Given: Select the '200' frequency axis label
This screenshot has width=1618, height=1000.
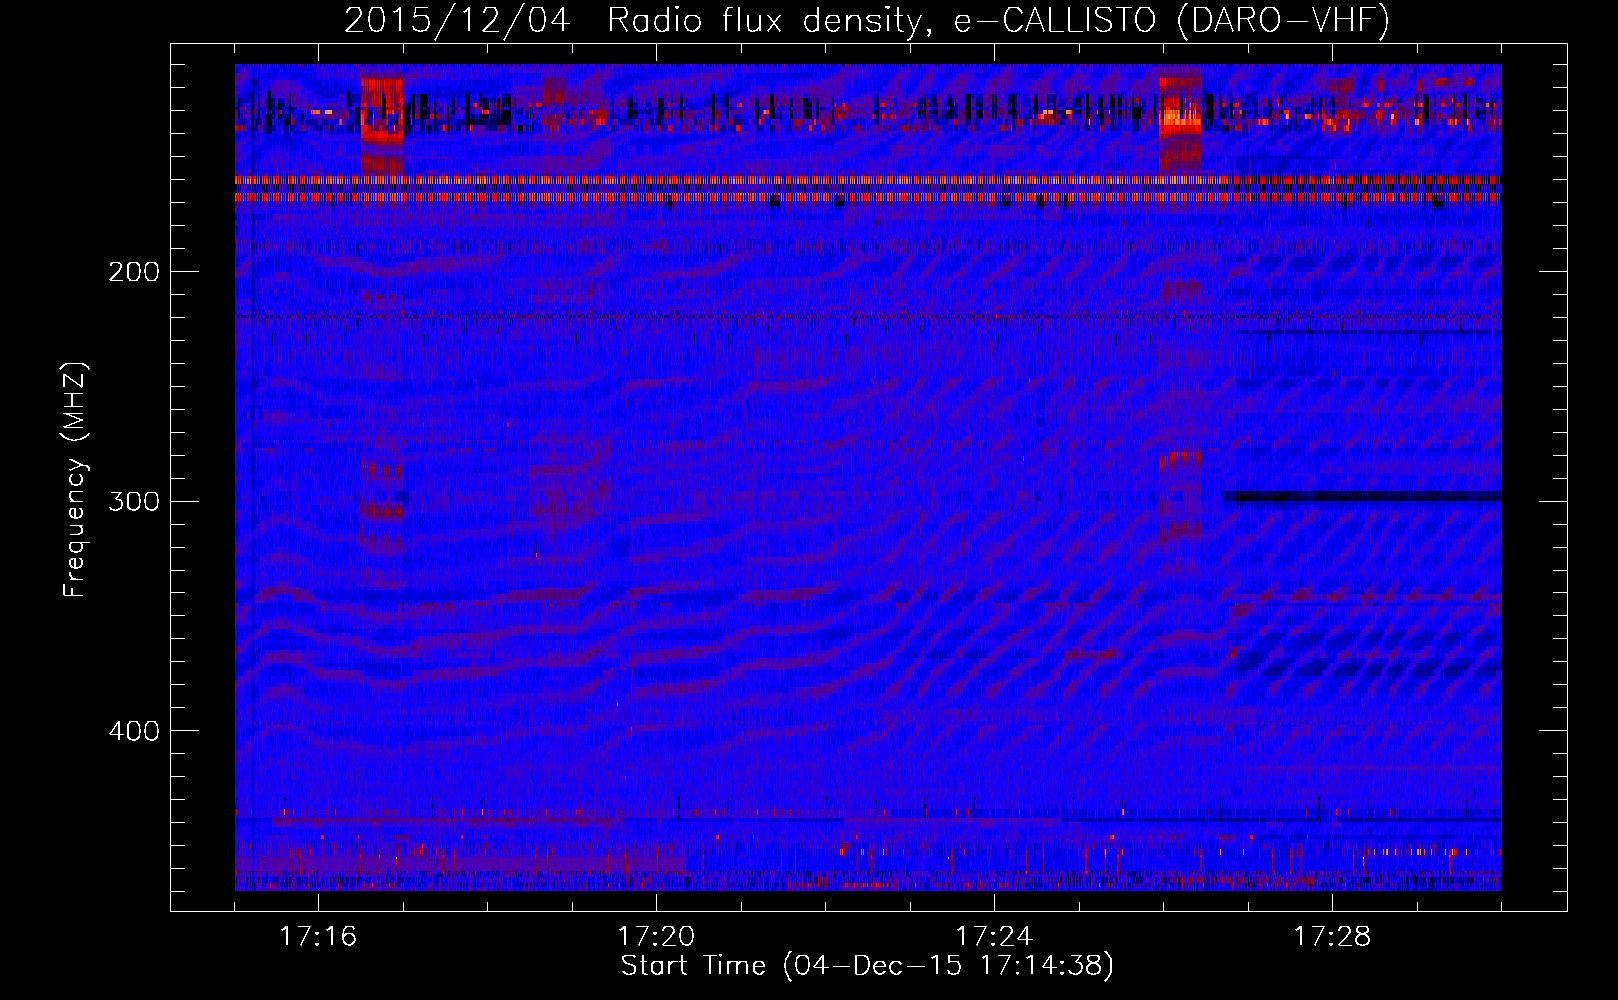Looking at the screenshot, I should pyautogui.click(x=134, y=272).
